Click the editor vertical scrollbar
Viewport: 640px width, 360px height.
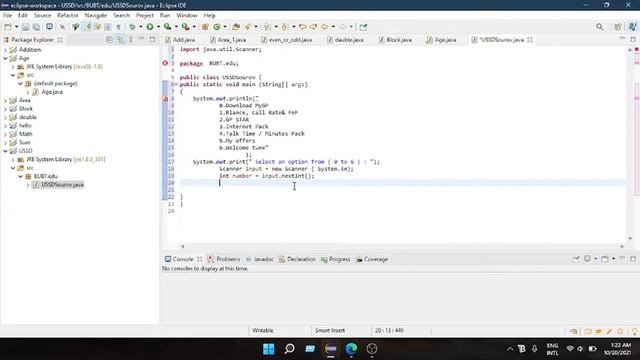[630, 144]
